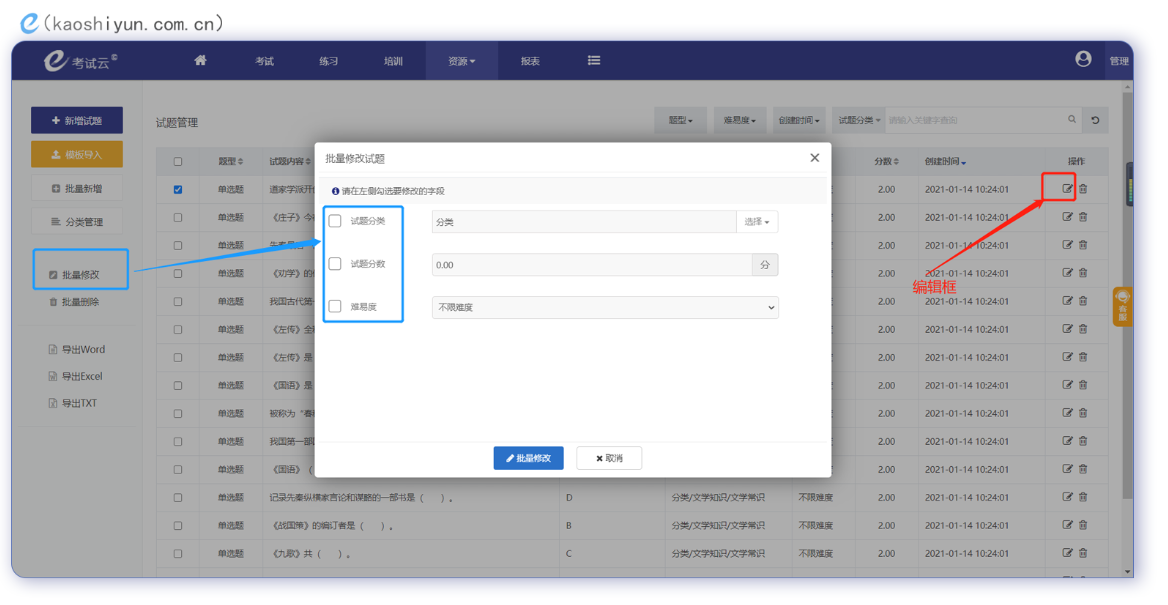The image size is (1168, 605).
Task: Go to the 报表 nav tab
Action: [x=530, y=61]
